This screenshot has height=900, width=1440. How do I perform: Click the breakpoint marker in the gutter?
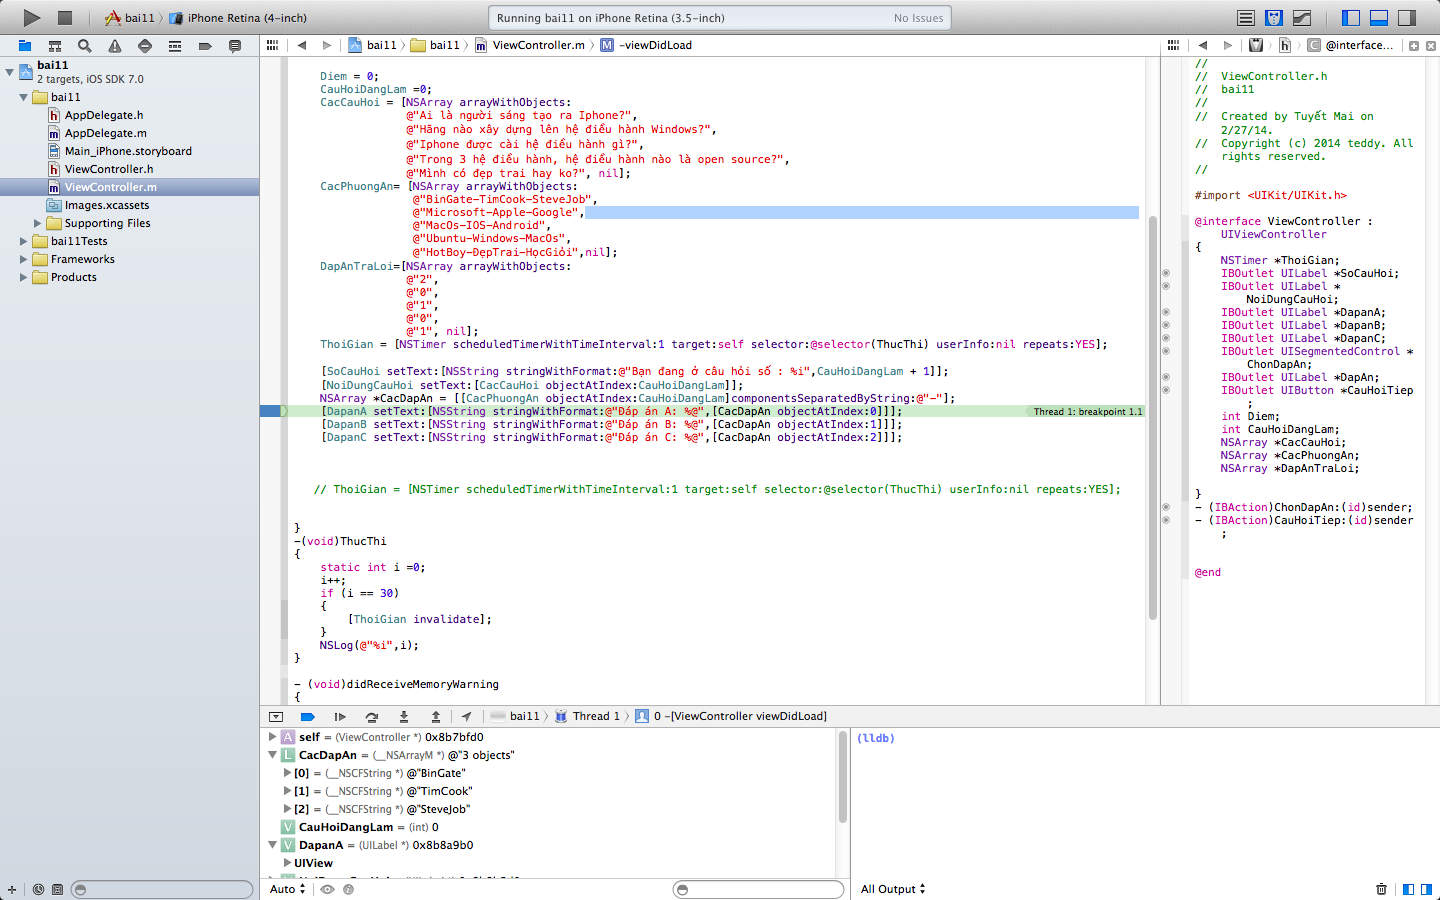coord(273,411)
